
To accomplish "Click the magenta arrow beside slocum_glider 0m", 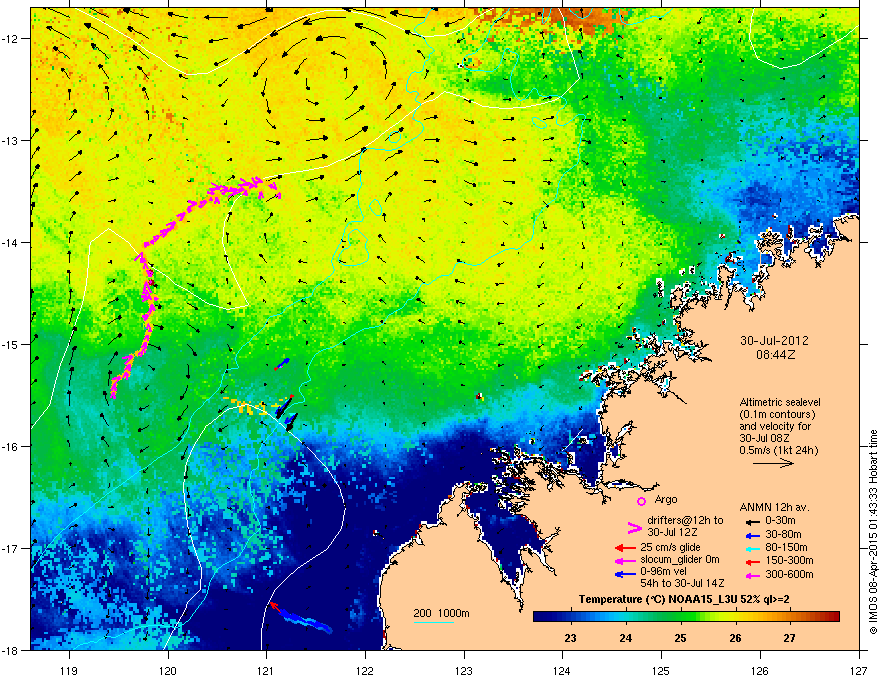I will tap(625, 560).
